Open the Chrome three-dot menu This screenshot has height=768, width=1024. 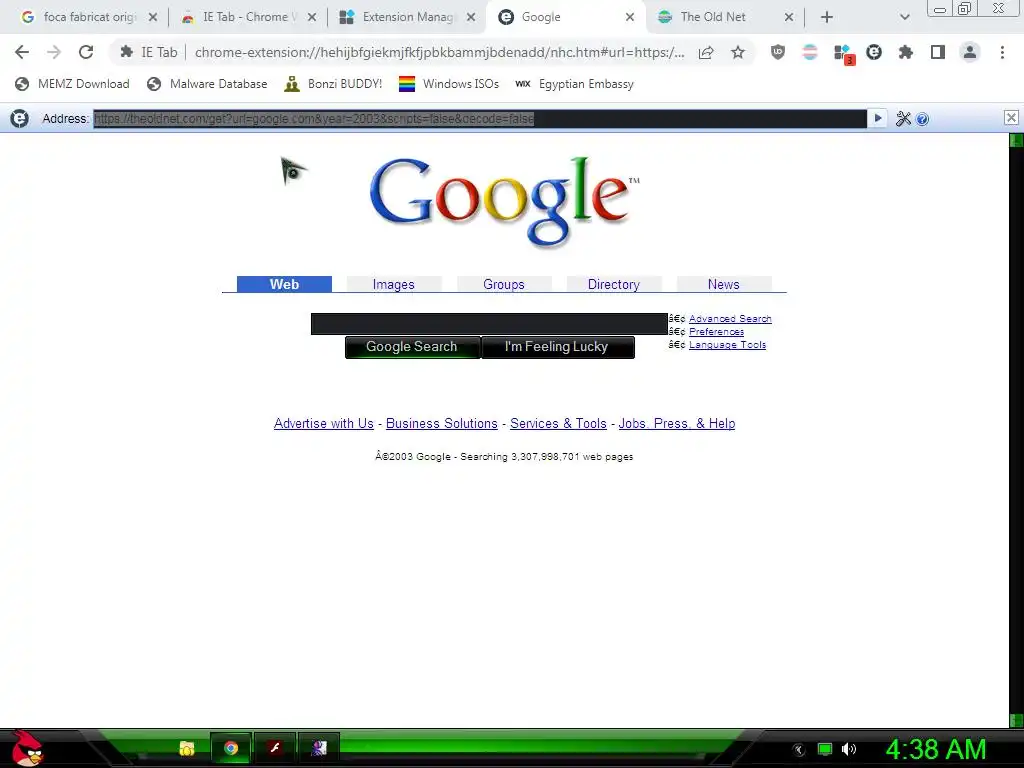(x=1002, y=52)
